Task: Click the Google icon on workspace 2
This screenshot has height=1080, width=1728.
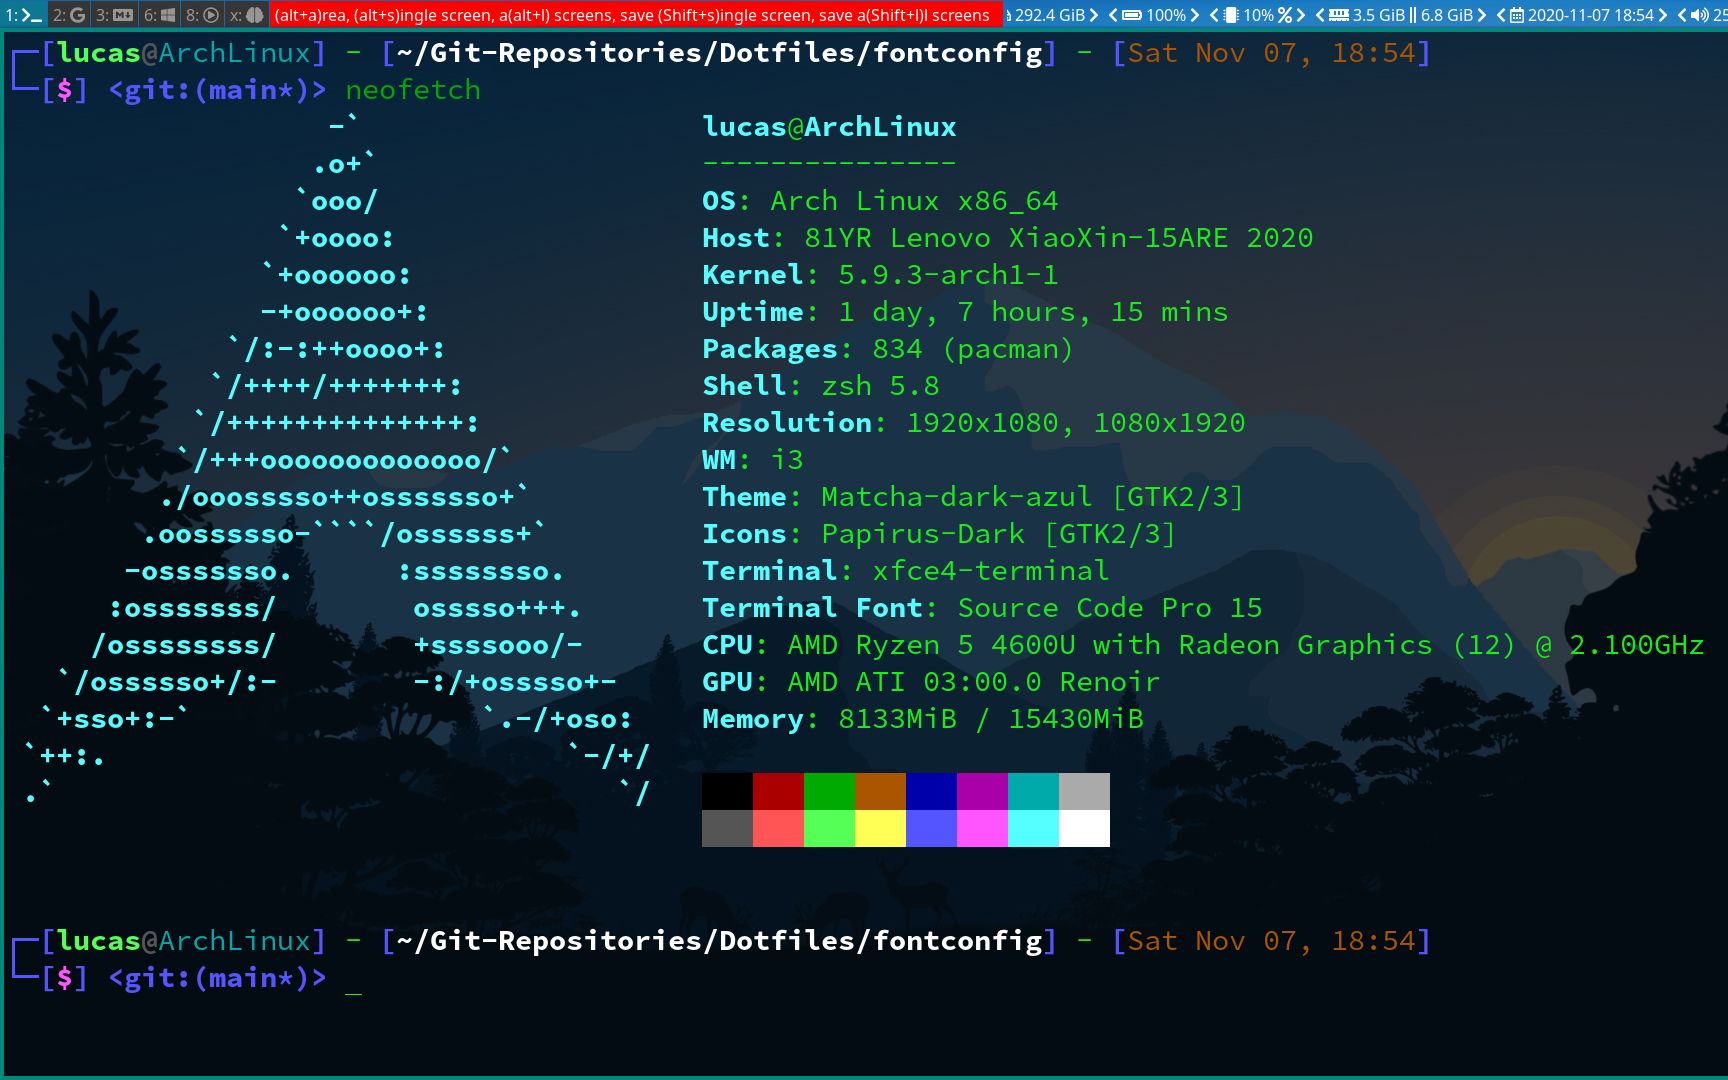Action: [78, 15]
